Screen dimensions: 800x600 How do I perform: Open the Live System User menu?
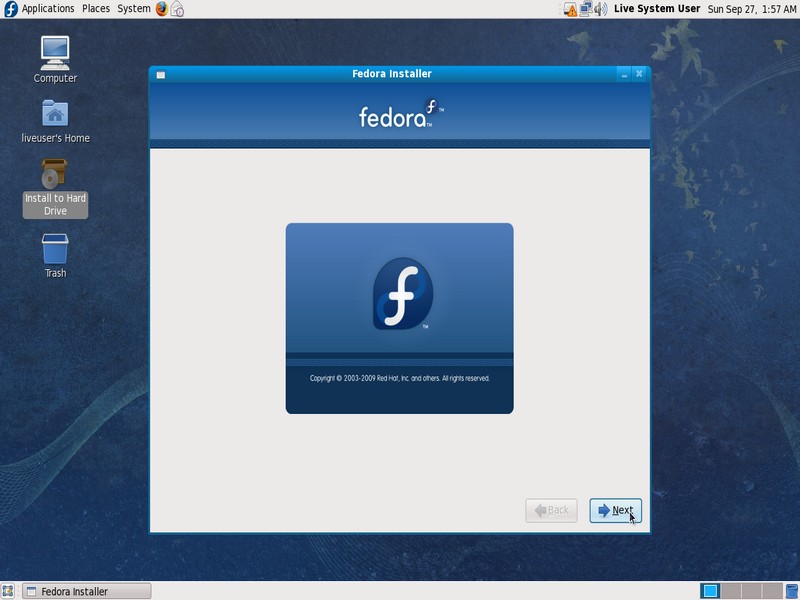coord(657,9)
